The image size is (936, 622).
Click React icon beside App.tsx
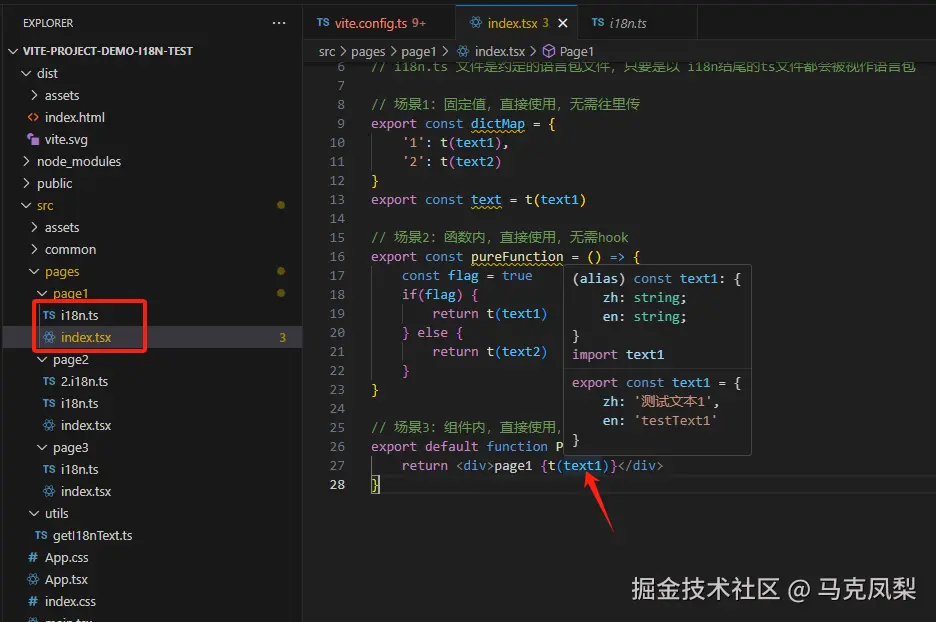(33, 579)
